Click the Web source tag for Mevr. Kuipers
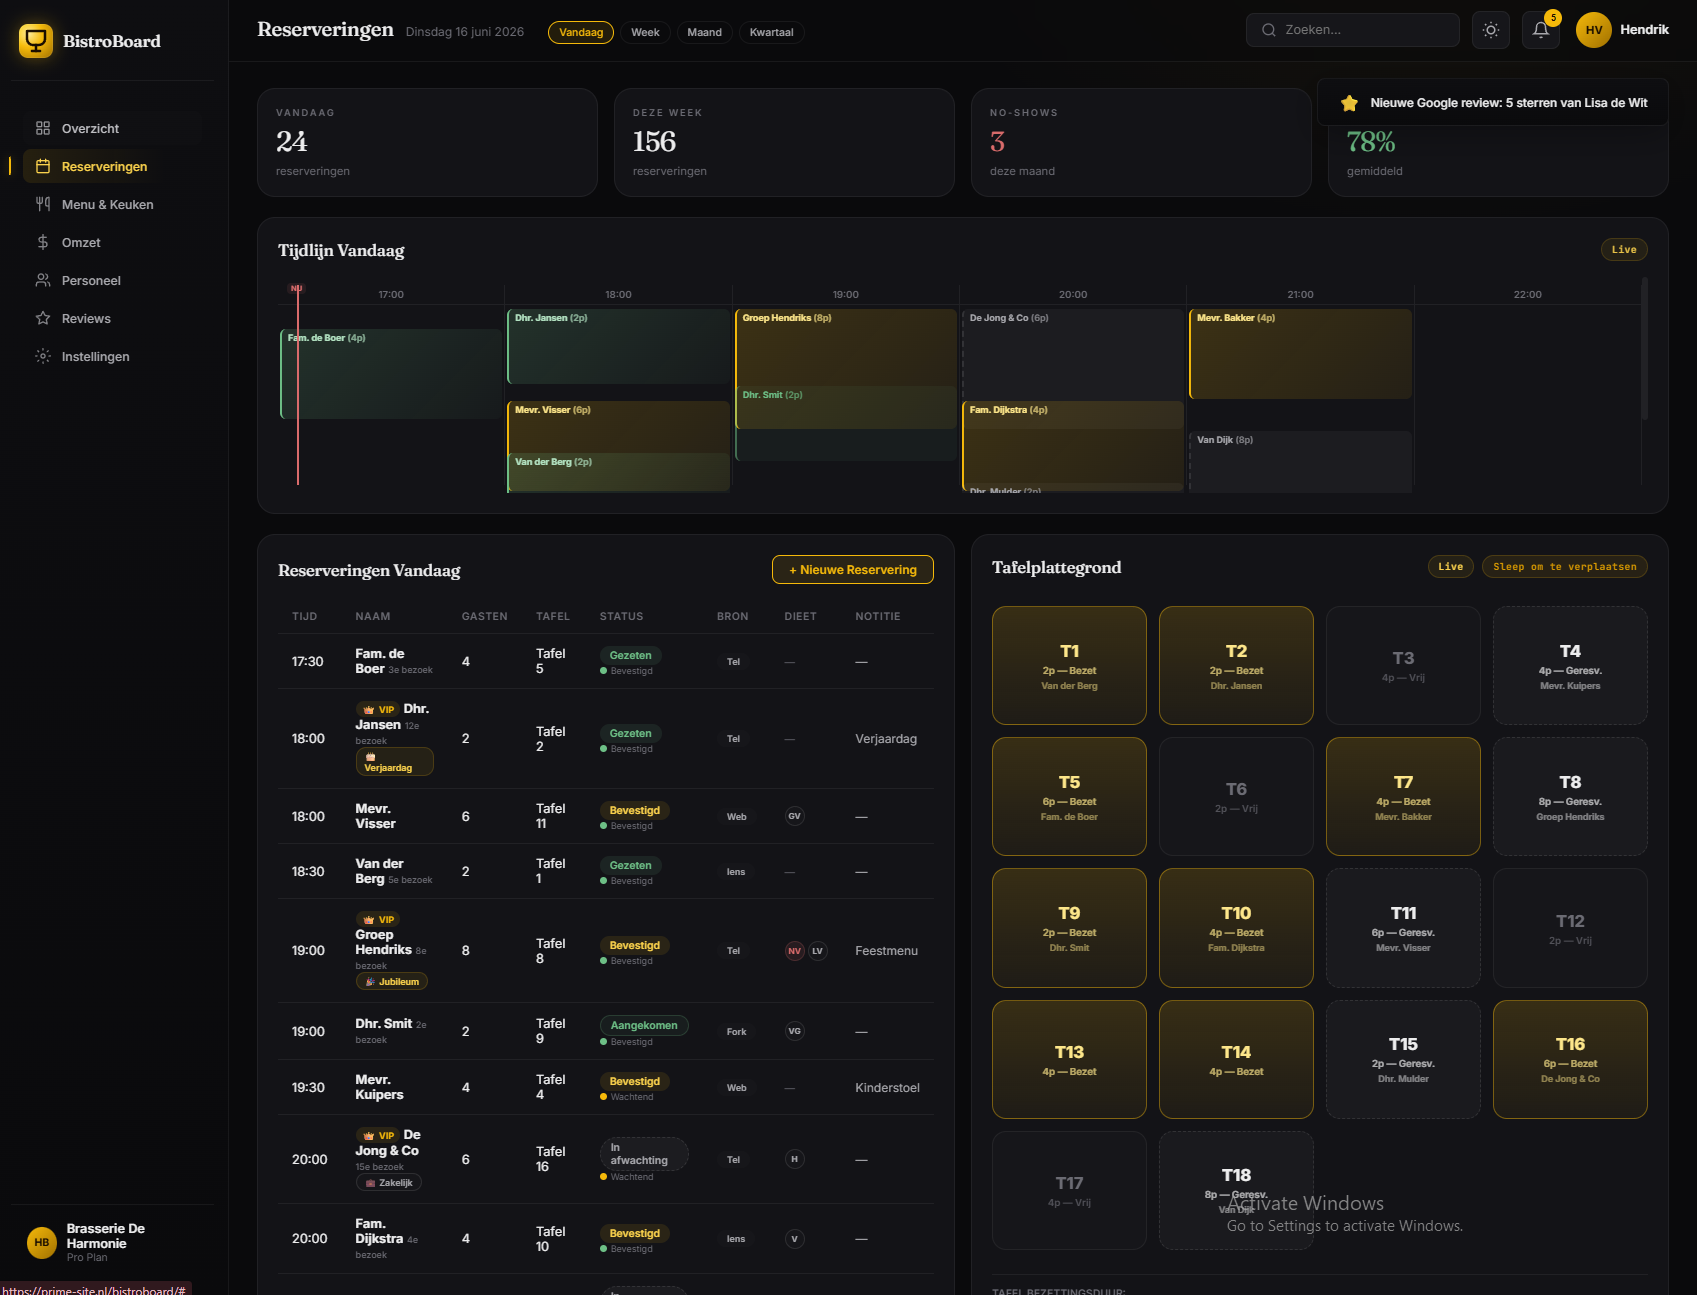 coord(736,1088)
